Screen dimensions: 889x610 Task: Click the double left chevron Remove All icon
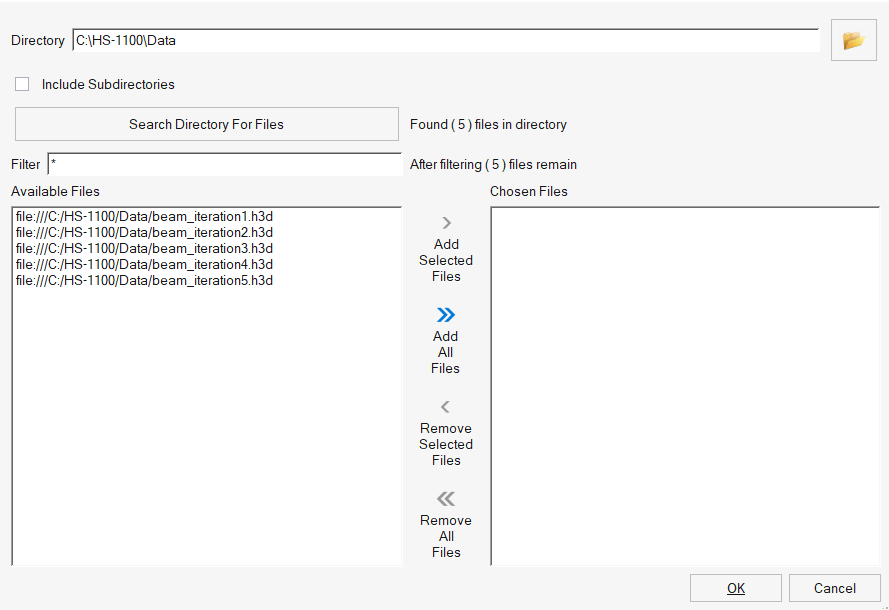pos(446,499)
